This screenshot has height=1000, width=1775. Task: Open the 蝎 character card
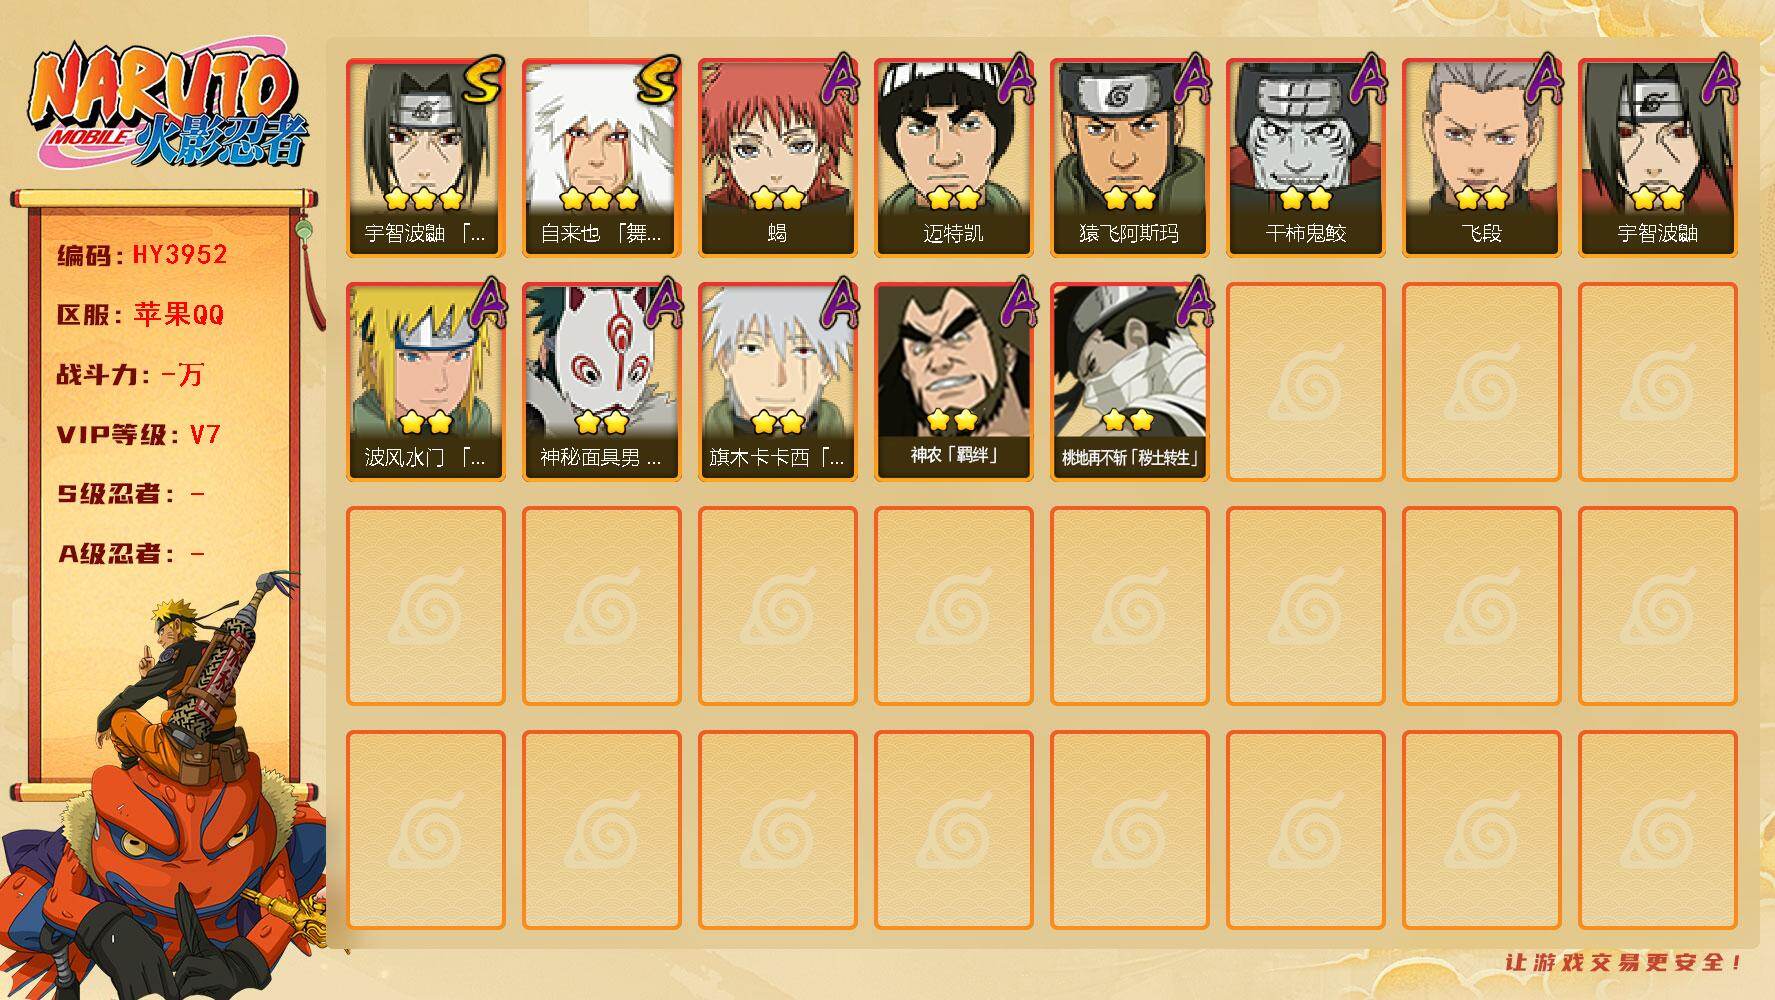click(777, 158)
